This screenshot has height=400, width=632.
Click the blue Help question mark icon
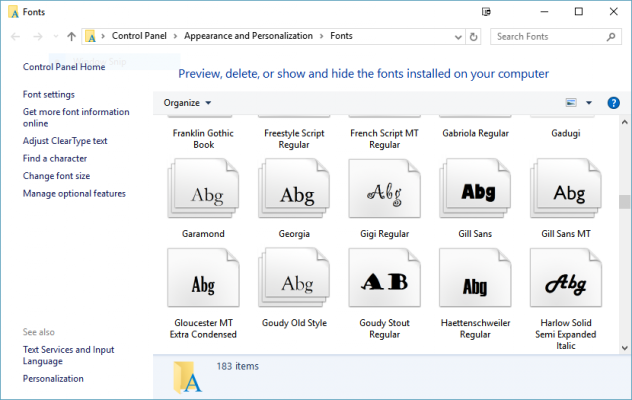click(x=613, y=103)
